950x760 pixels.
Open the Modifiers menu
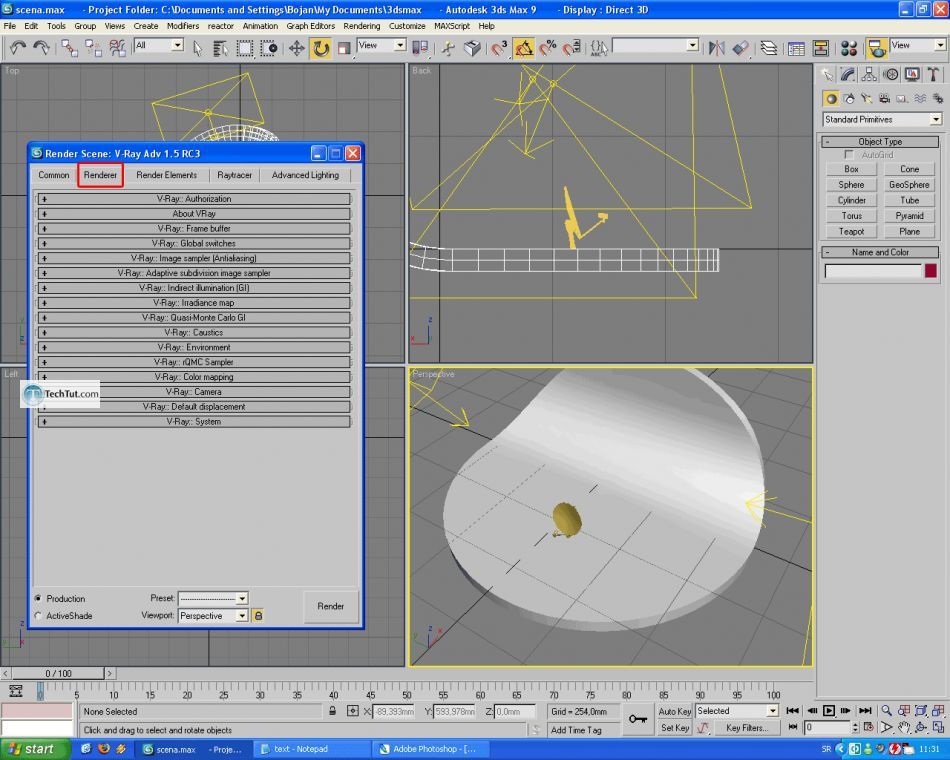tap(182, 26)
